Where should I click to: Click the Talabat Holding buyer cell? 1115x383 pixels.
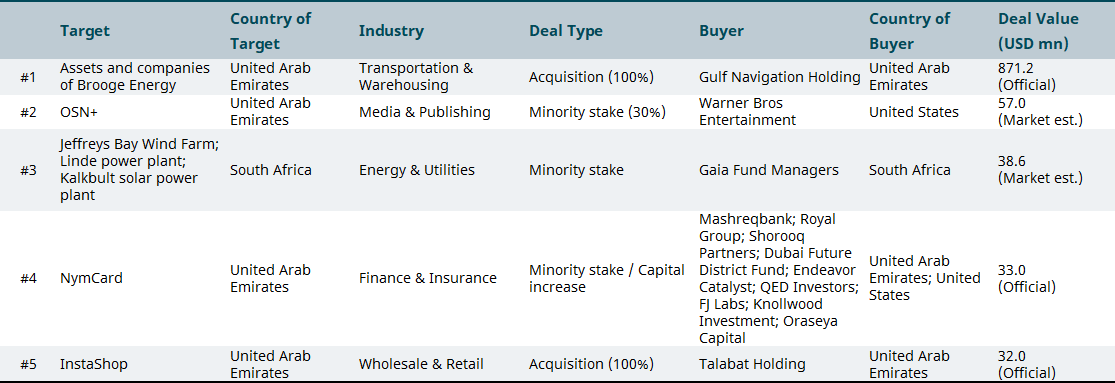(752, 365)
